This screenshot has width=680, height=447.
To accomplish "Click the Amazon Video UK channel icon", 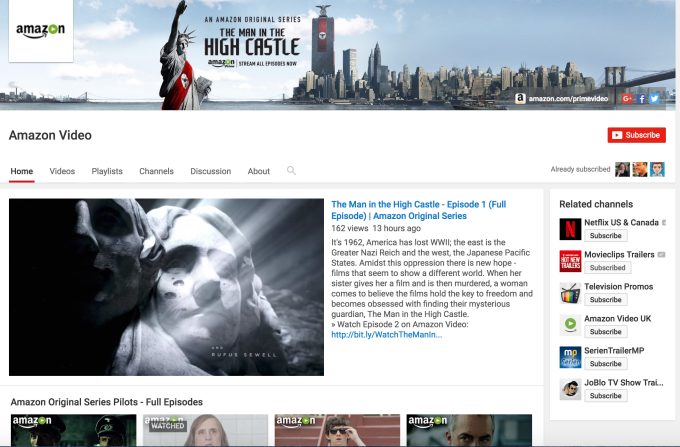I will pyautogui.click(x=570, y=325).
